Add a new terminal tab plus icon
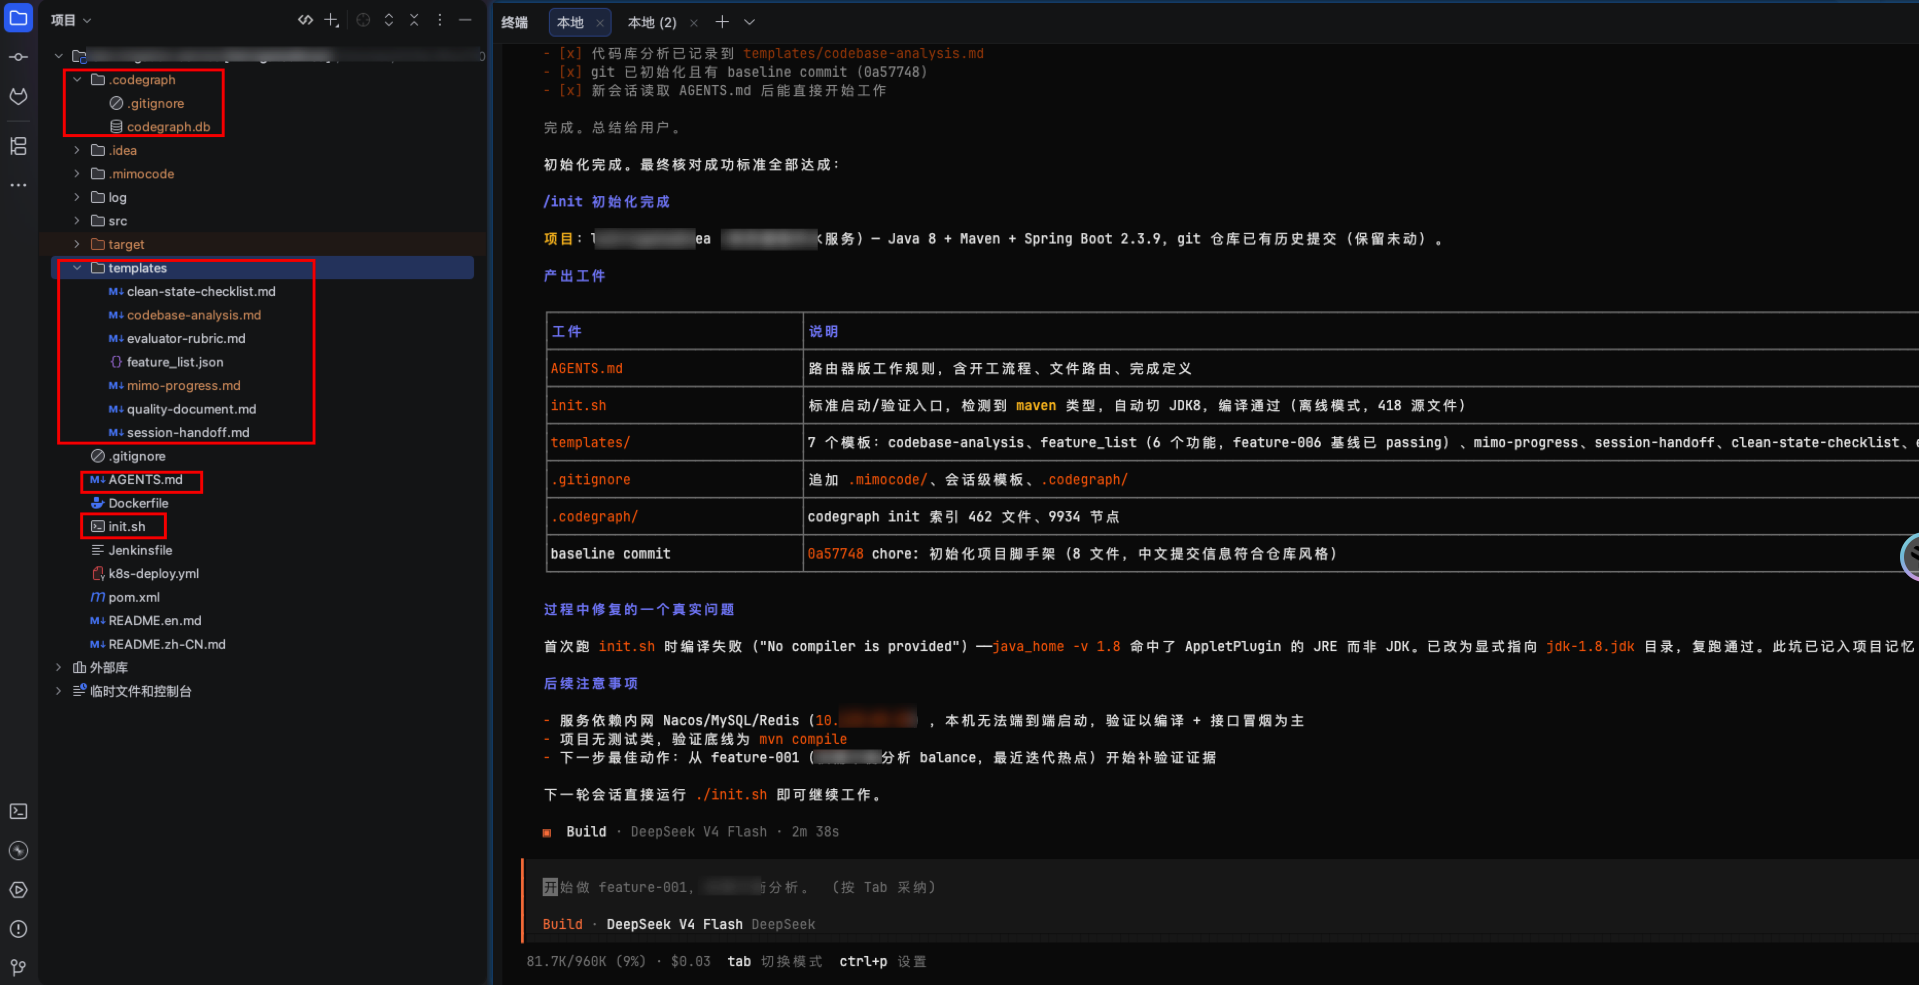Screen dimensions: 1919x985 (722, 22)
